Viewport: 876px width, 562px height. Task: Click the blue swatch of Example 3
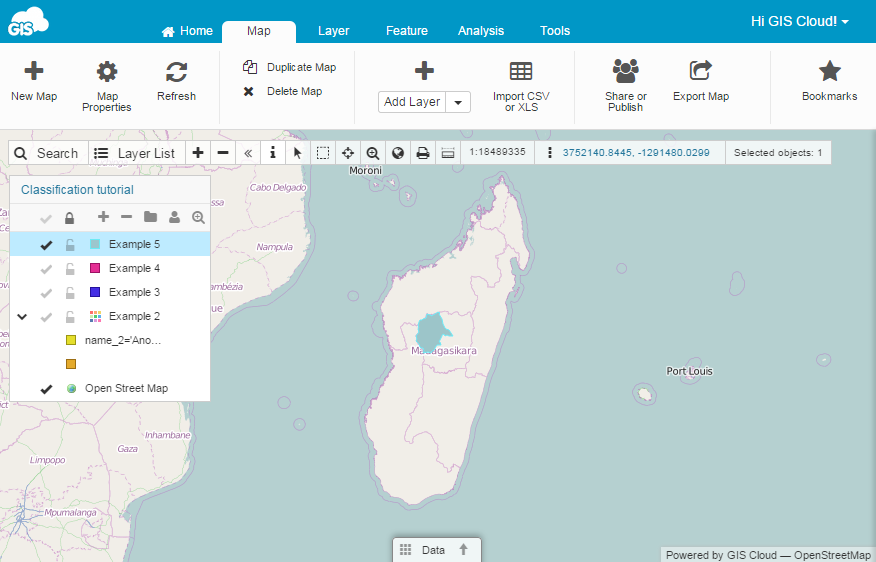coord(95,292)
